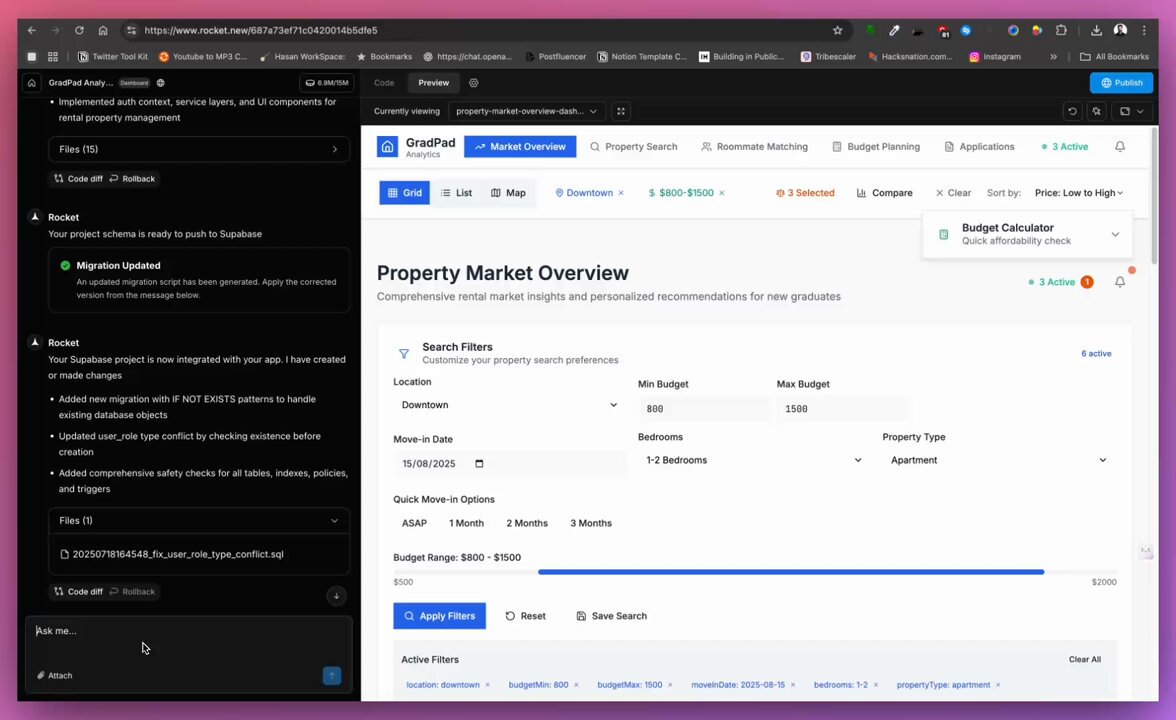This screenshot has height=720, width=1176.
Task: Click the Reset filters button
Action: pyautogui.click(x=525, y=616)
